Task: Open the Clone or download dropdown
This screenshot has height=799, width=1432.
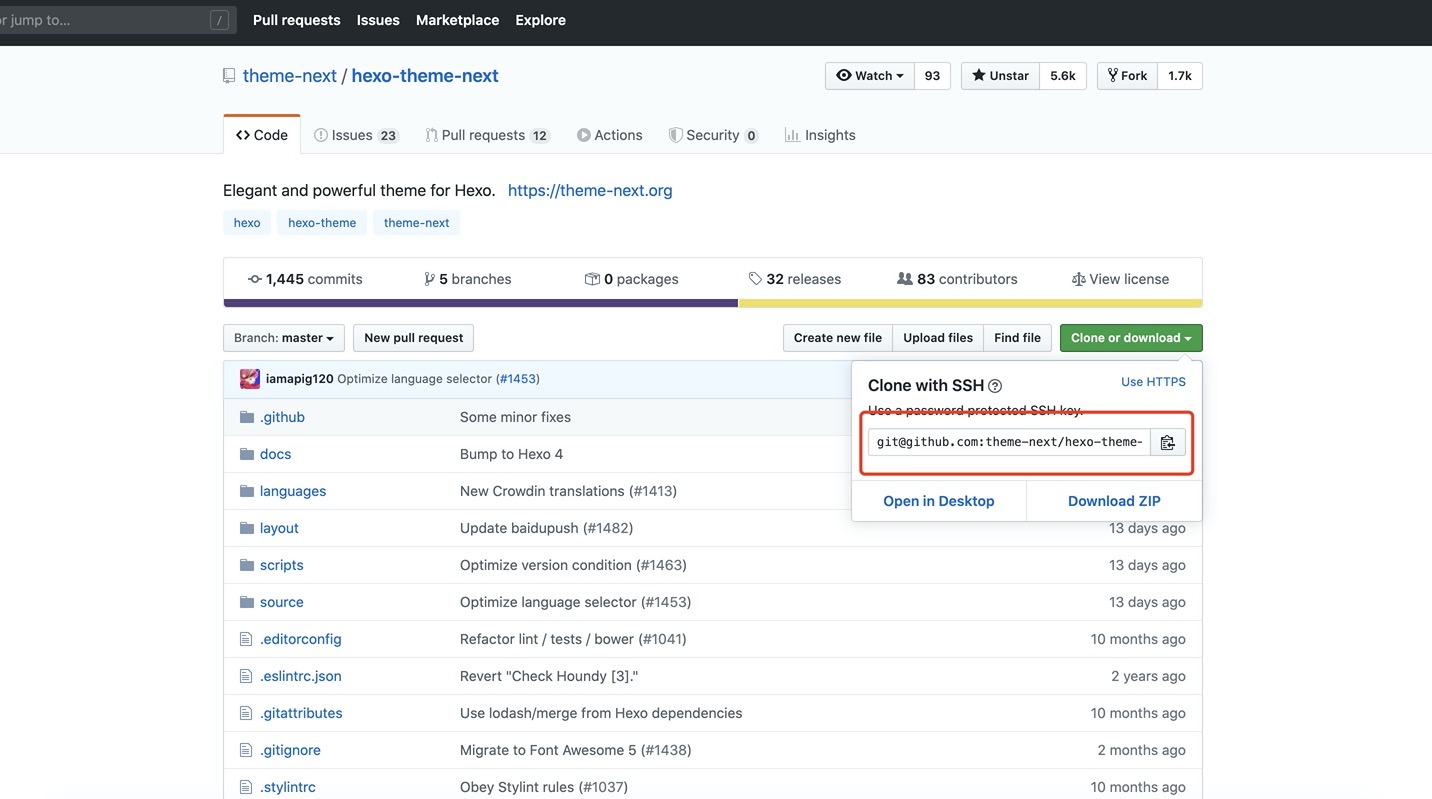Action: coord(1130,337)
